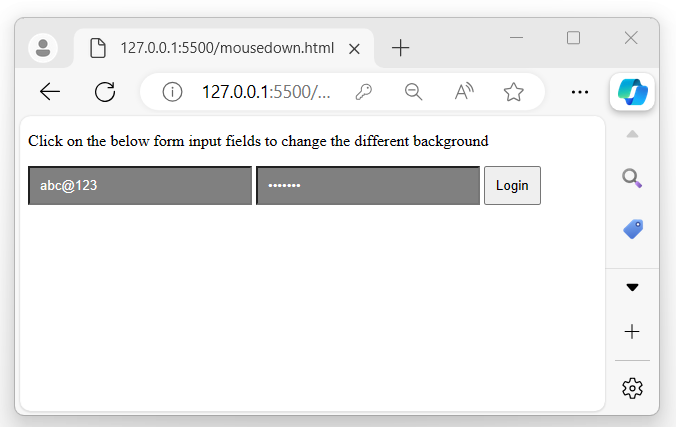Open the Copilot sidebar
The height and width of the screenshot is (427, 676).
point(632,92)
